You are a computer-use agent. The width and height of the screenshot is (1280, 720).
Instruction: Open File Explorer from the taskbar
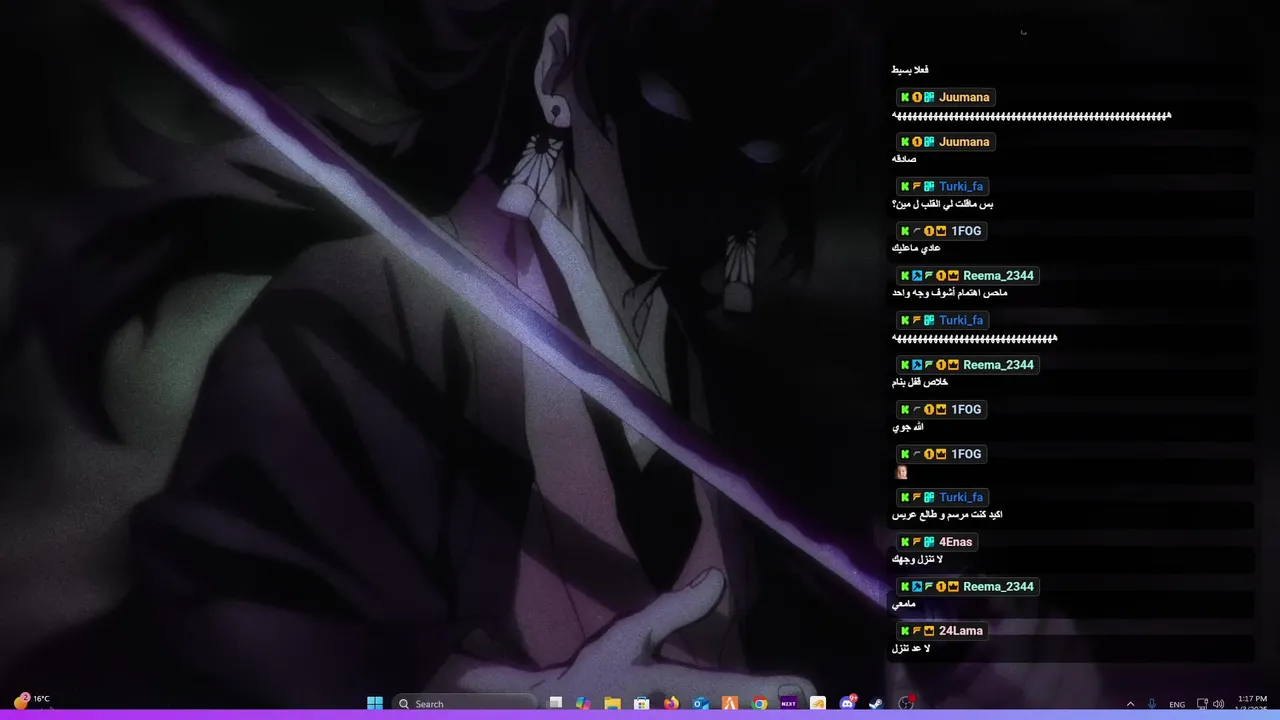613,703
